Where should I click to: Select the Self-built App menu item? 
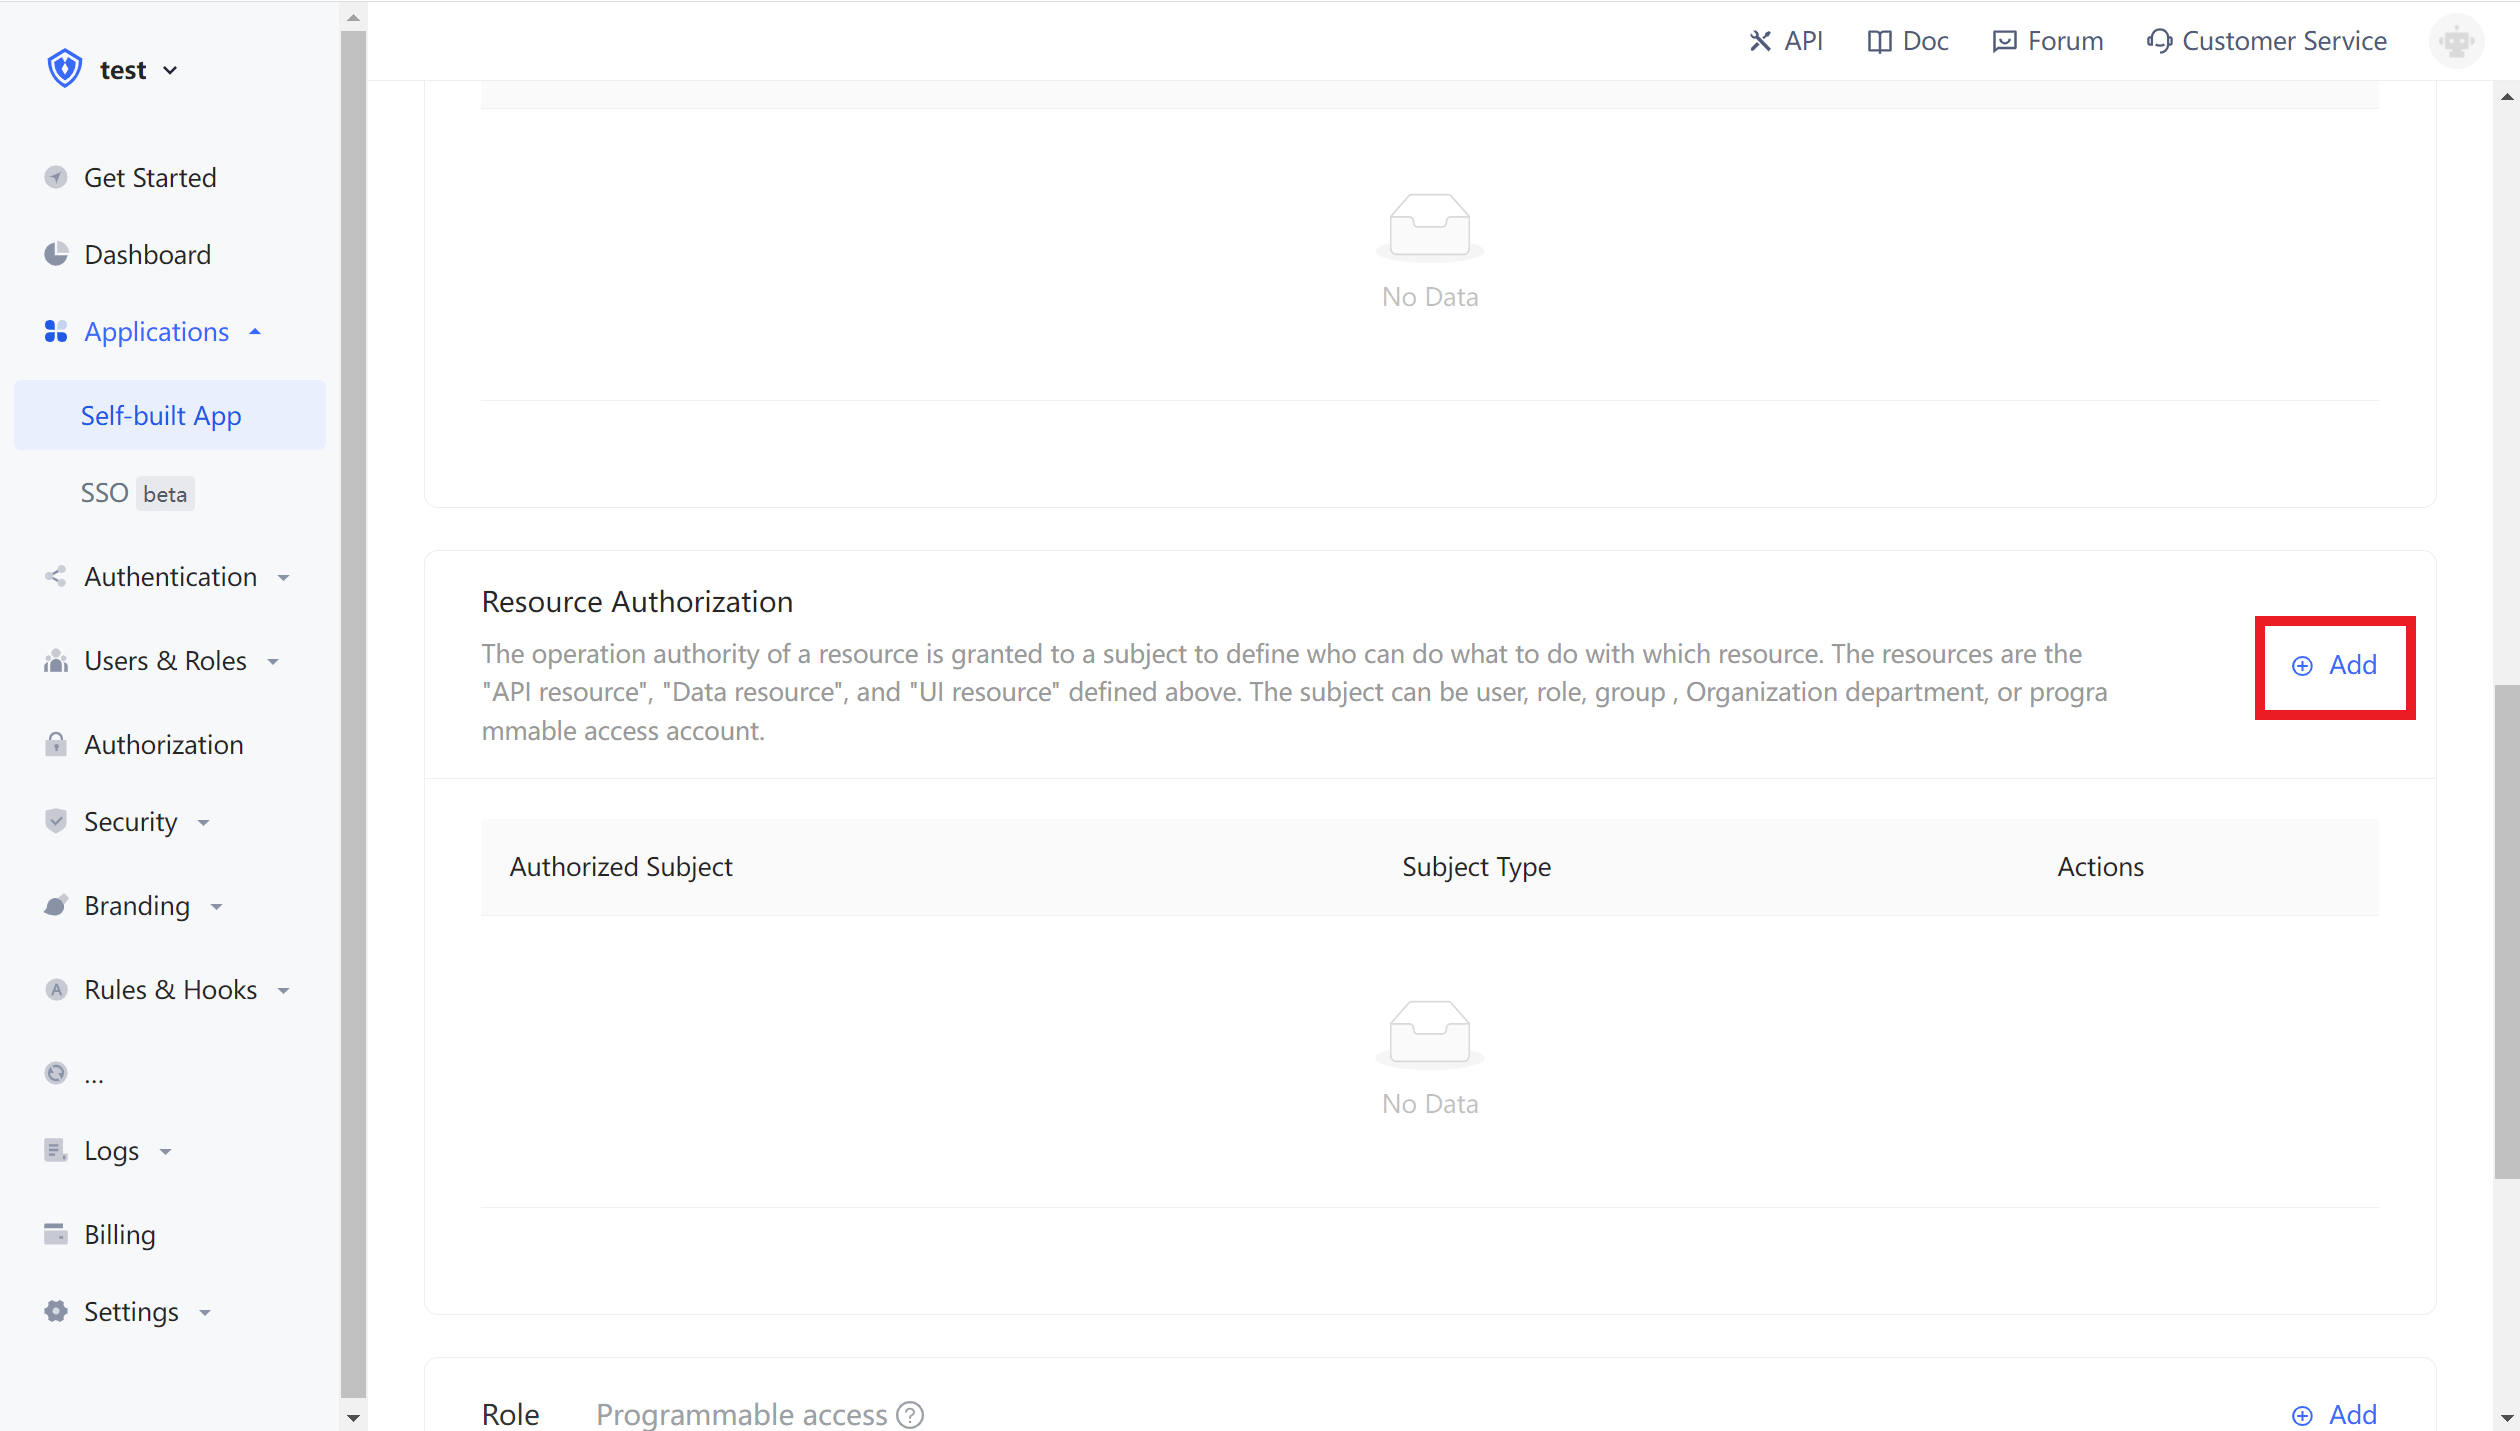point(161,415)
